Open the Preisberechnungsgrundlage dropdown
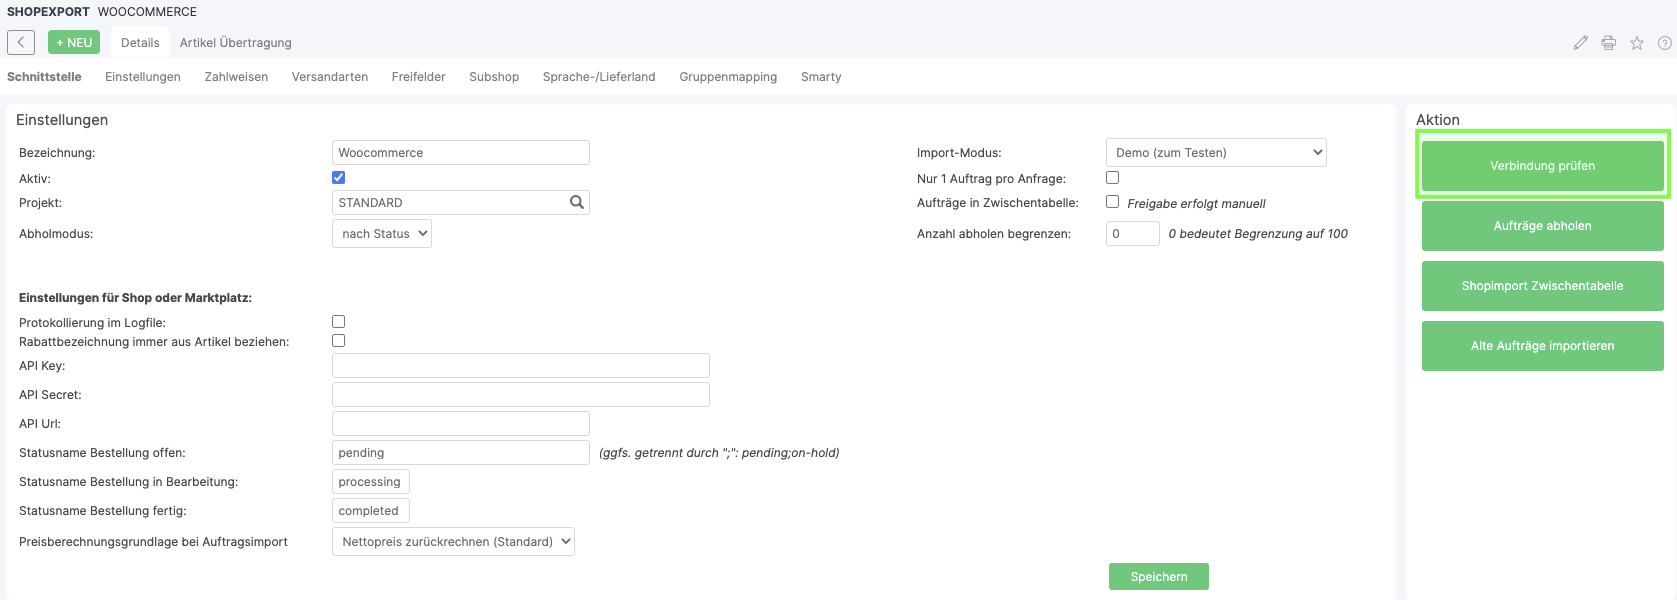Screen dimensions: 1677x600 [x=453, y=541]
